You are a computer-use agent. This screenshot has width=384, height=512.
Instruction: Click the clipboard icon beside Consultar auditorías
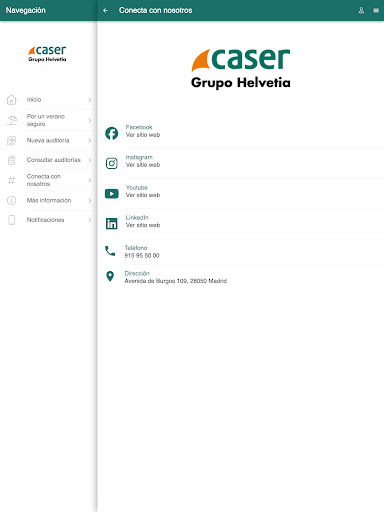(12, 160)
